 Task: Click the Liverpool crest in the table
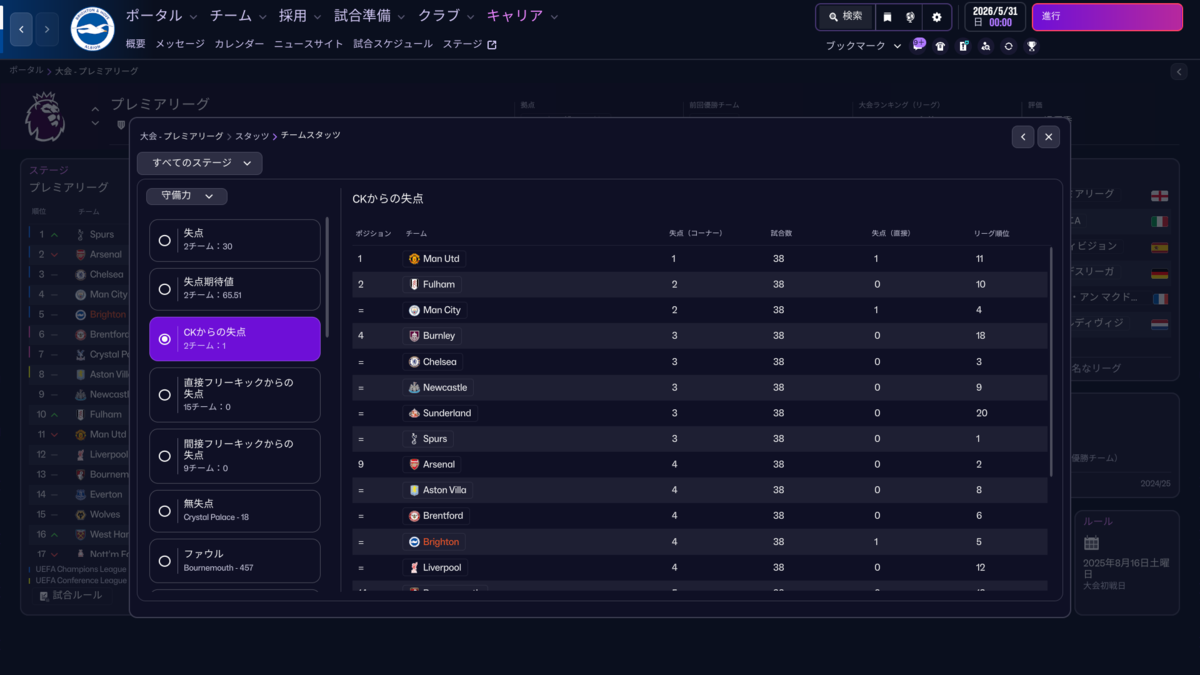(414, 567)
